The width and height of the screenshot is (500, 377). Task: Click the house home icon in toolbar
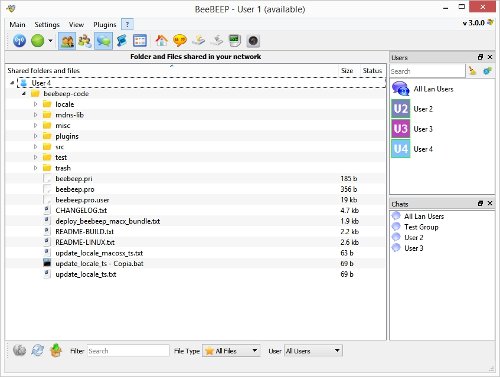pyautogui.click(x=162, y=41)
